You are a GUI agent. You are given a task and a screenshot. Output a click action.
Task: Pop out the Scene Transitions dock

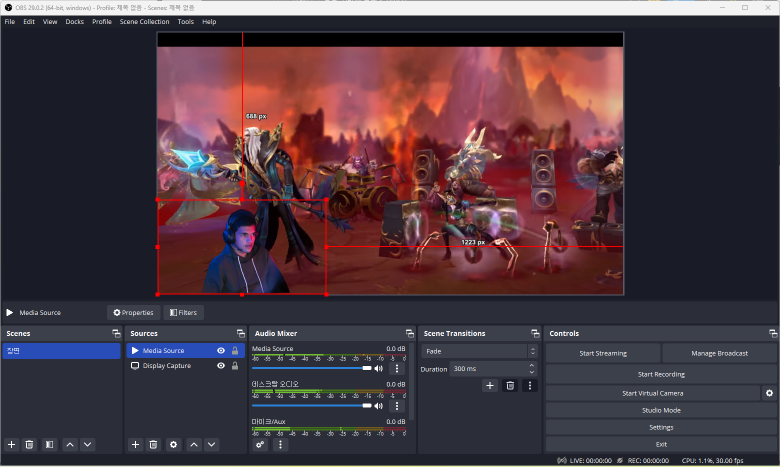[x=535, y=333]
